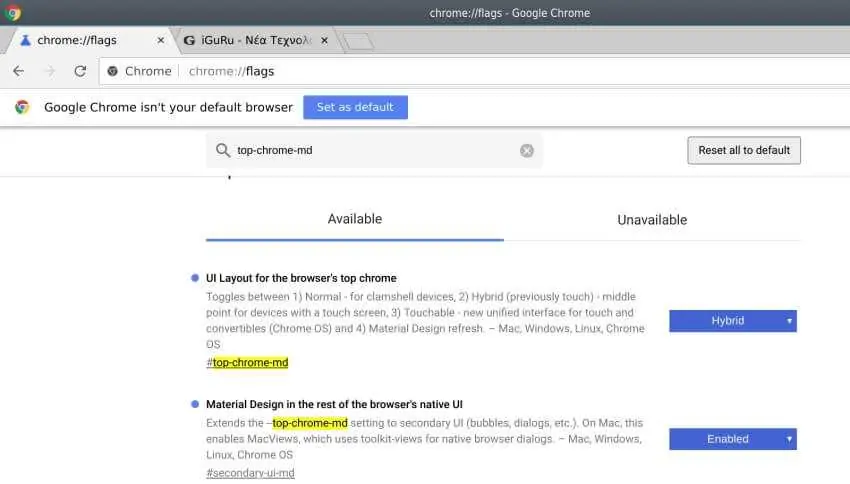Open the #secondary-ui-md anchor link
850x484 pixels.
(250, 473)
